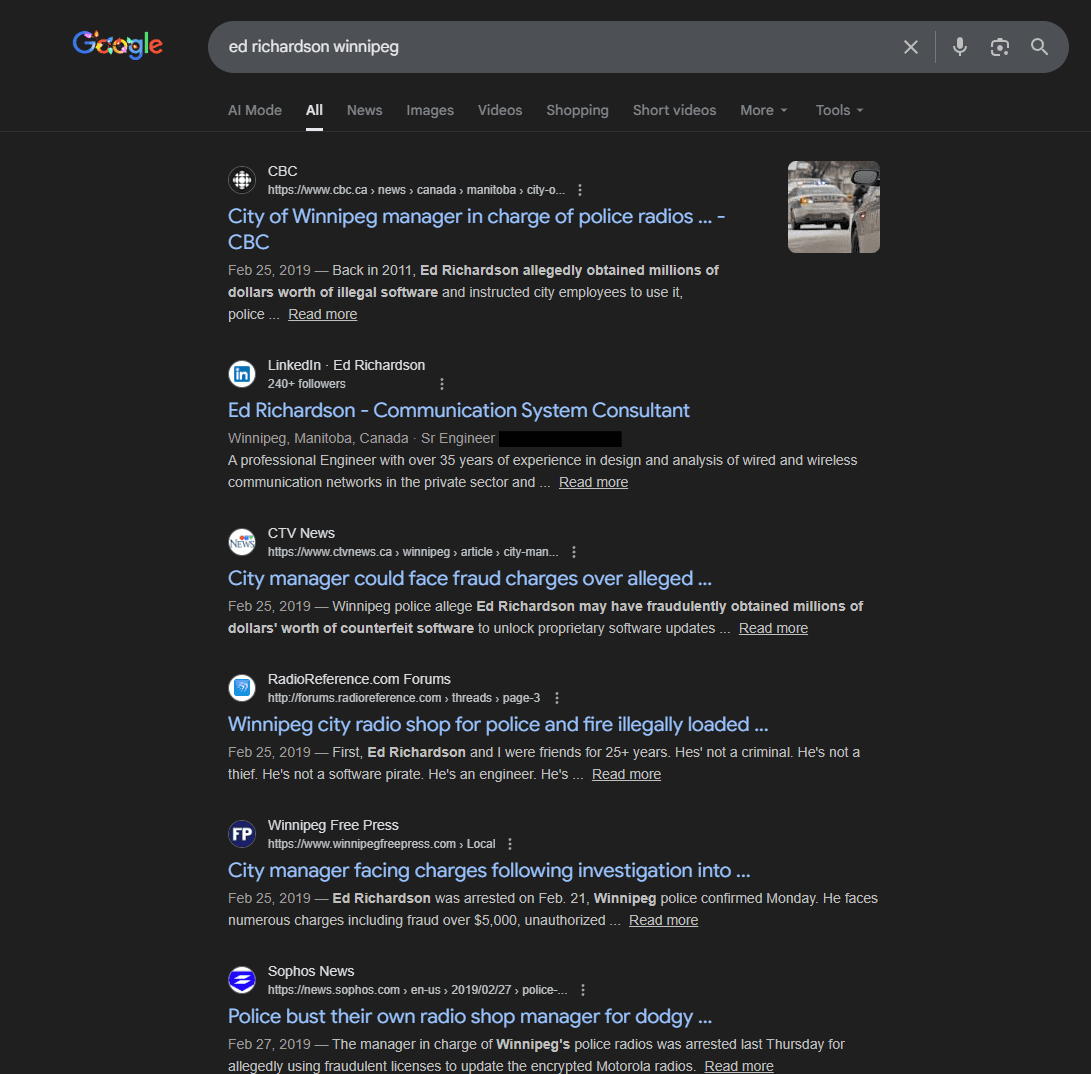Expand the More search categories dropdown
Screen dimensions: 1091x1074
(x=763, y=110)
